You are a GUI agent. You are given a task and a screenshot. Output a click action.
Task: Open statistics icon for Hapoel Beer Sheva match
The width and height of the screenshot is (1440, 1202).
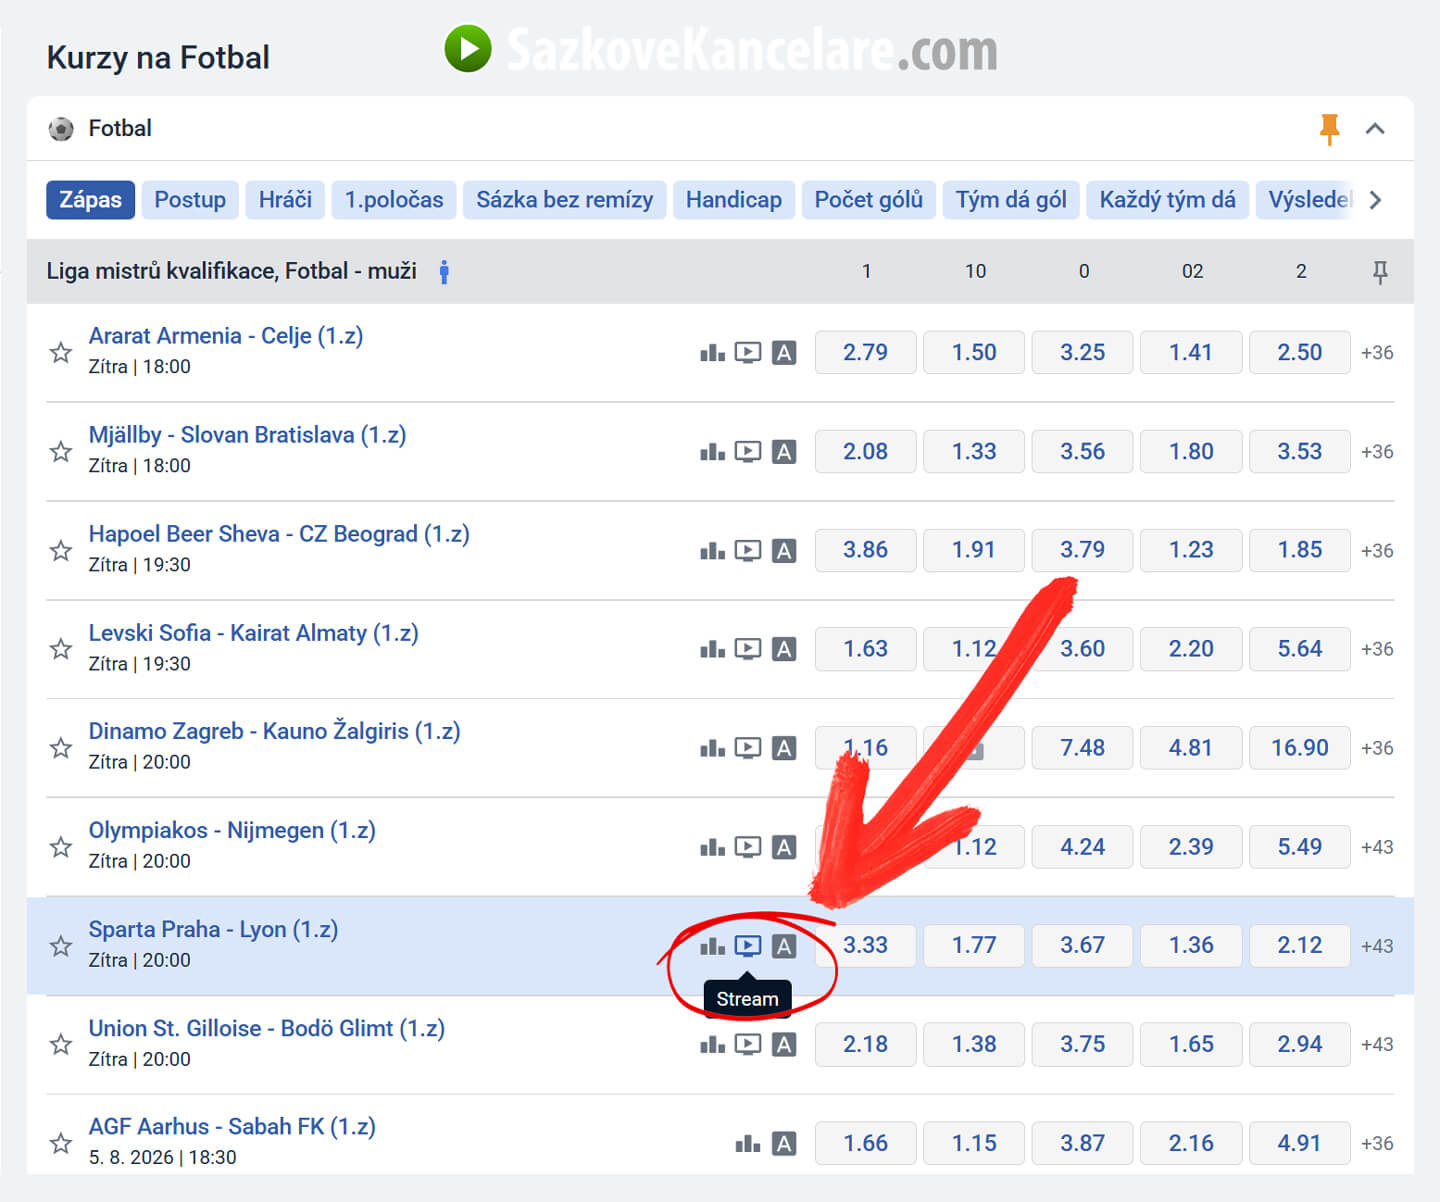click(712, 550)
